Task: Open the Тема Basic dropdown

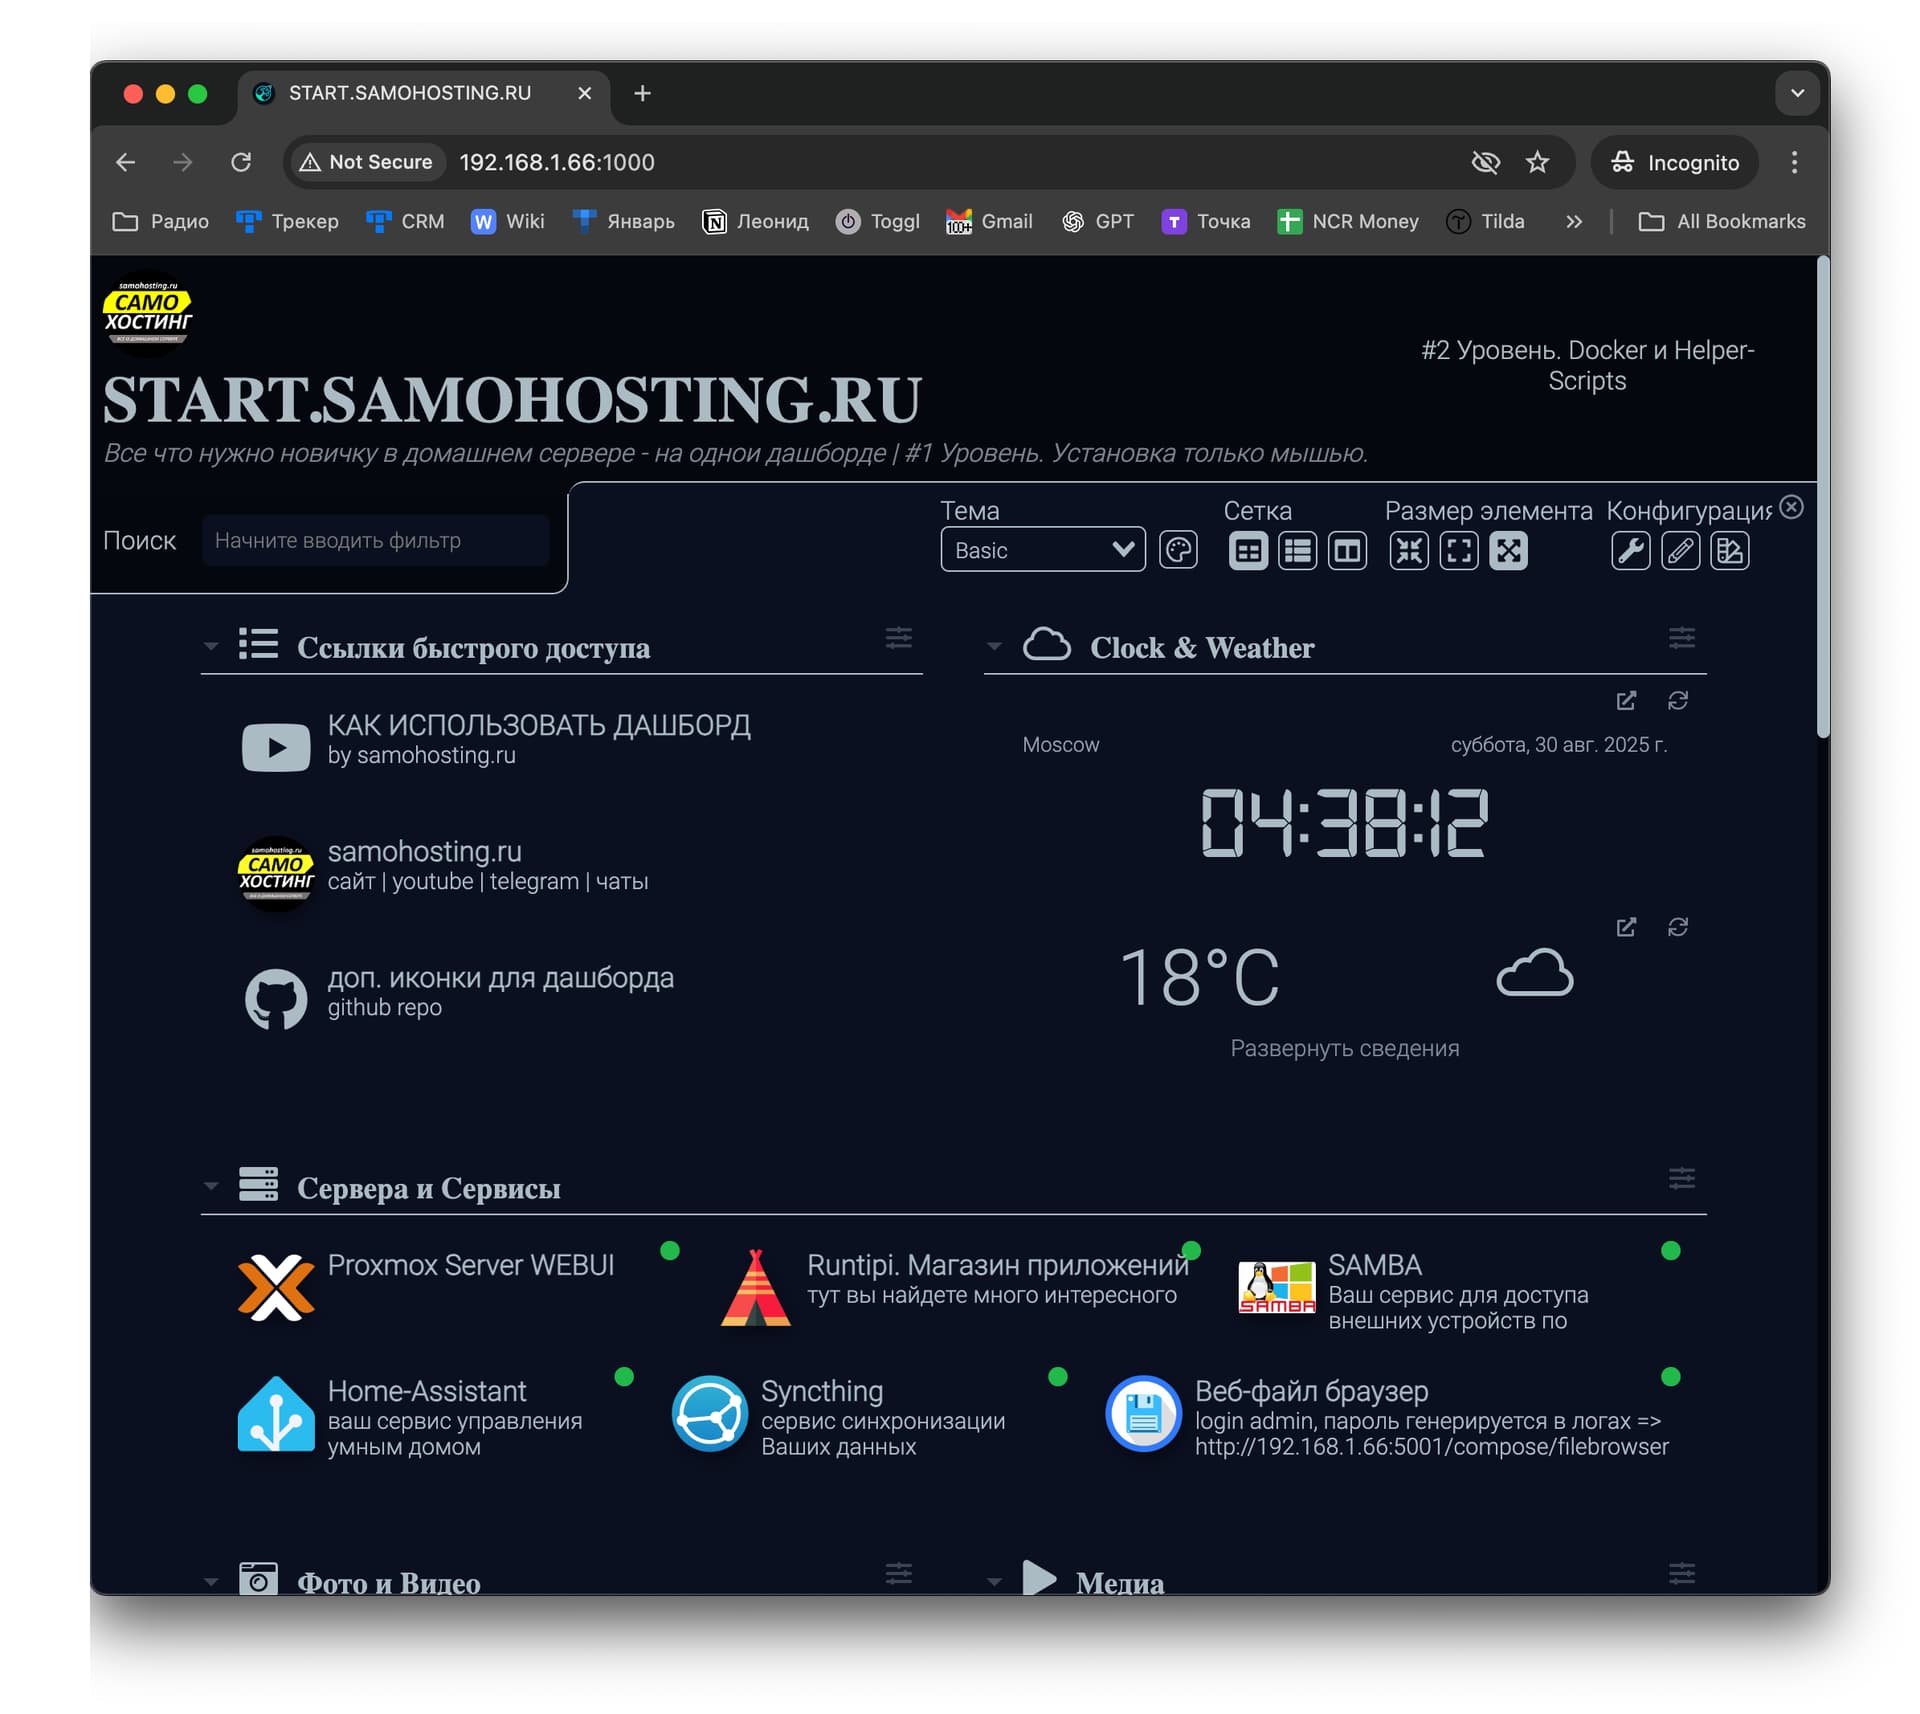Action: [x=1042, y=550]
